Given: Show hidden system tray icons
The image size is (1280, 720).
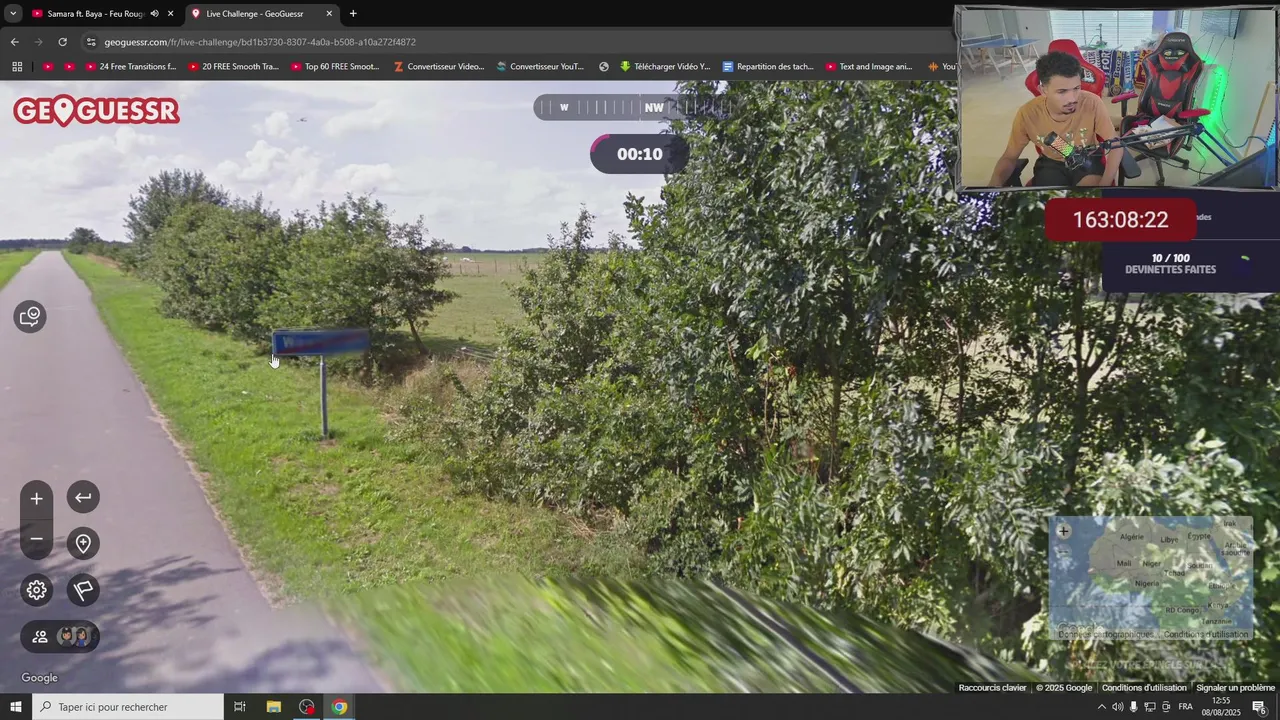Looking at the screenshot, I should [1102, 707].
